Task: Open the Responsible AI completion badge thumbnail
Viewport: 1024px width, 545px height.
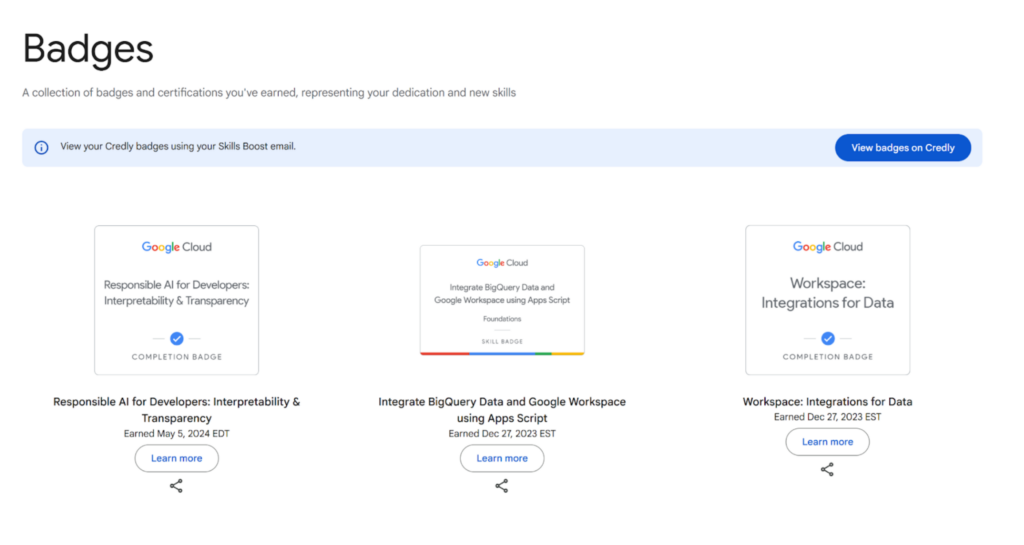Action: [x=176, y=300]
